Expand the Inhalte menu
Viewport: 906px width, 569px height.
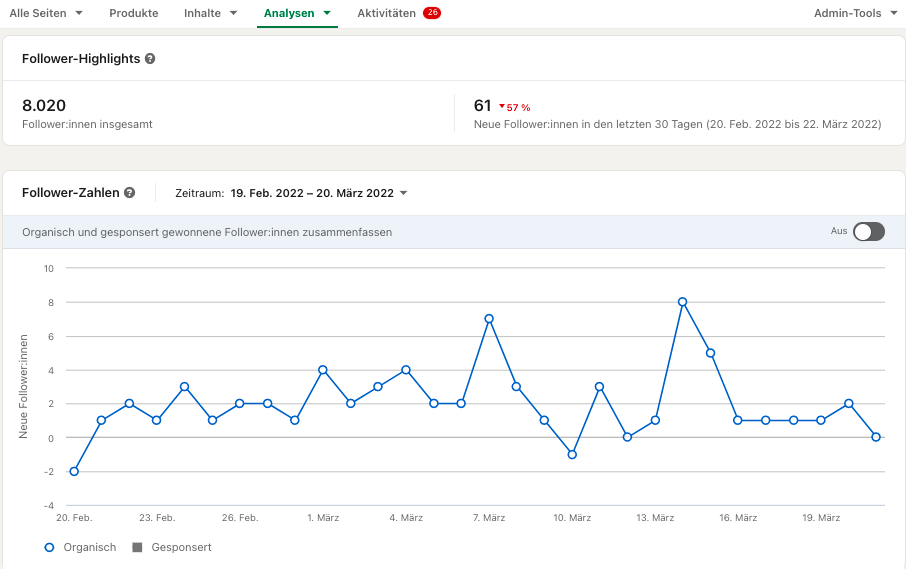210,13
